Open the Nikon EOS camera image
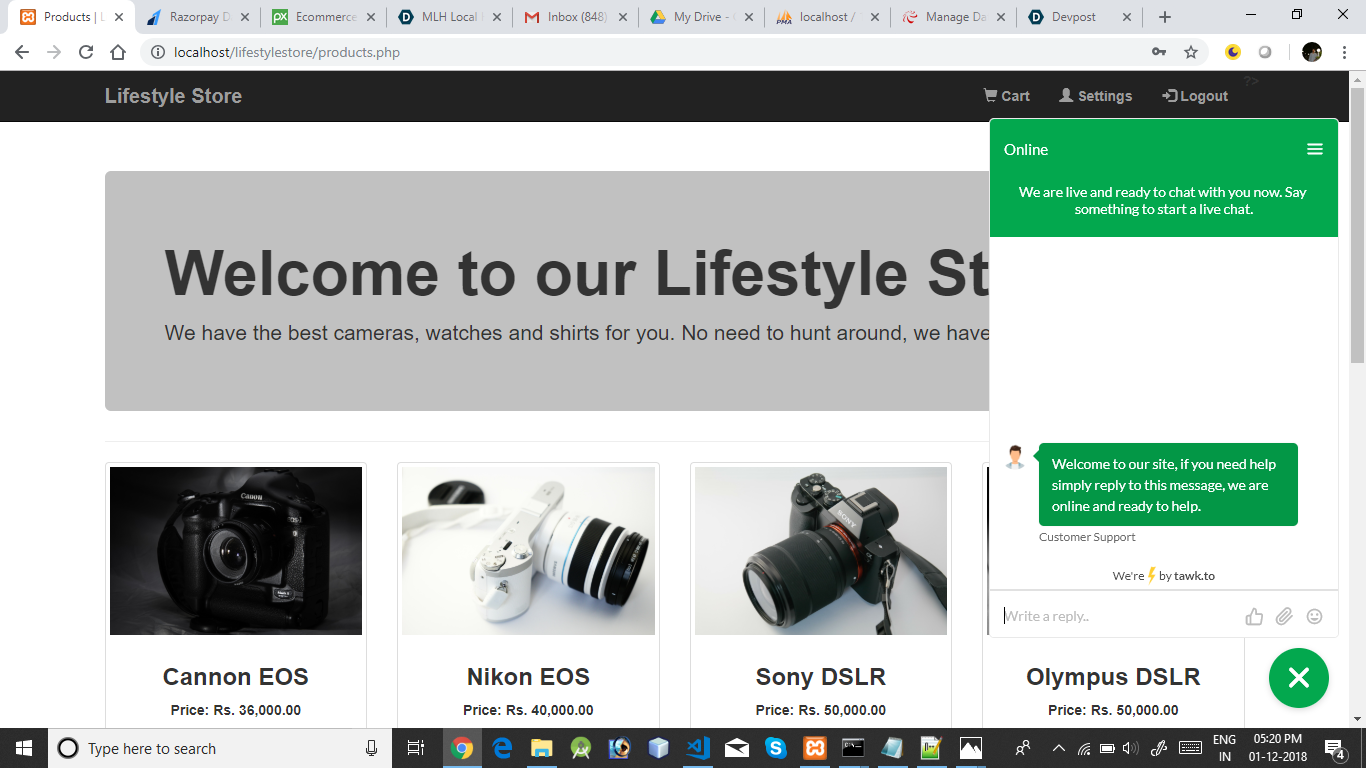This screenshot has width=1366, height=768. coord(528,551)
